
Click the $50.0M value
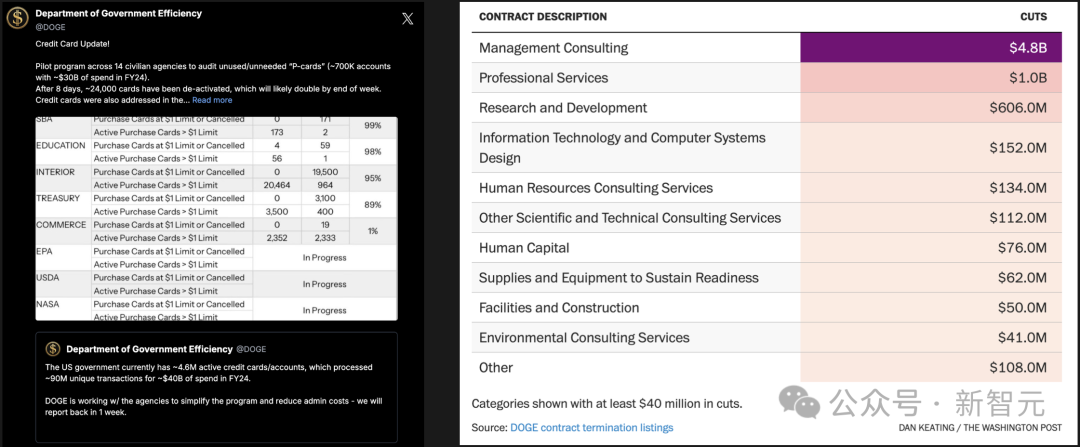tap(1022, 308)
